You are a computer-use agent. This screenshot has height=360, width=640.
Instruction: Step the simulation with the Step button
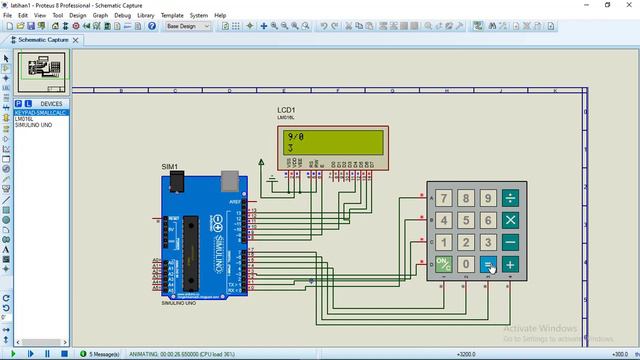[30, 354]
